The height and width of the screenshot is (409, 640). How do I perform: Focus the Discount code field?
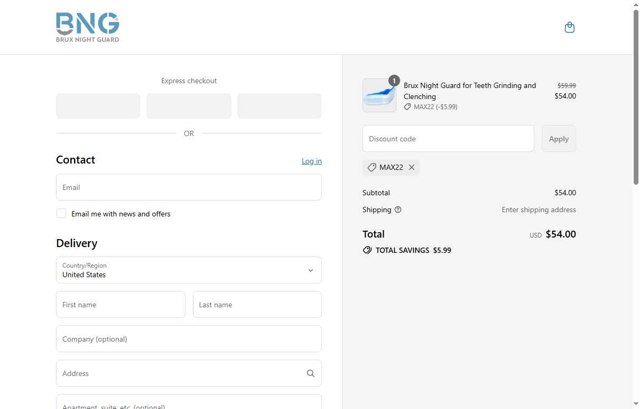448,139
